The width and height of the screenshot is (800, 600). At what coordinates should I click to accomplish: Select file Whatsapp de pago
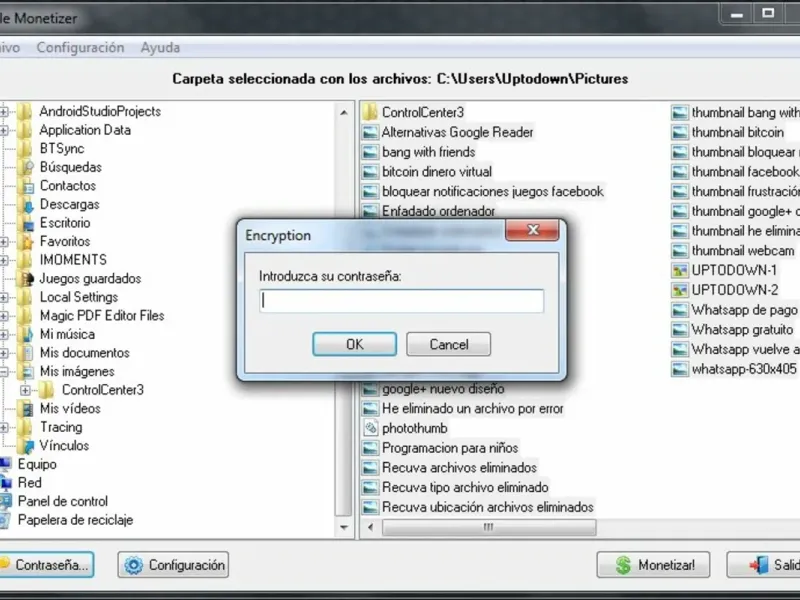pos(744,310)
